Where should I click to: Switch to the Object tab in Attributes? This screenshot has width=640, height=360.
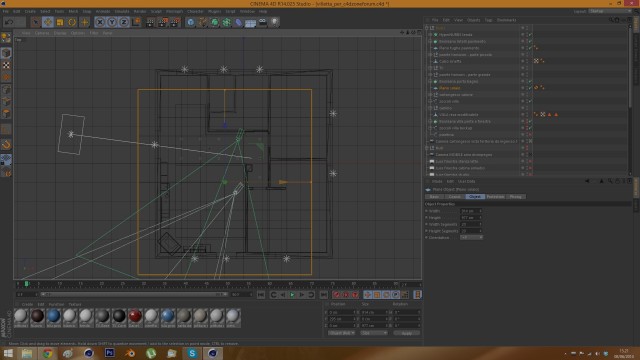click(475, 196)
